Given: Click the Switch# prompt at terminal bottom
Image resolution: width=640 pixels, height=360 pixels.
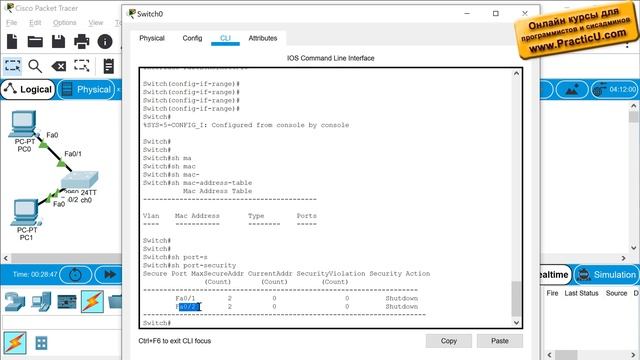Looking at the screenshot, I should [157, 323].
